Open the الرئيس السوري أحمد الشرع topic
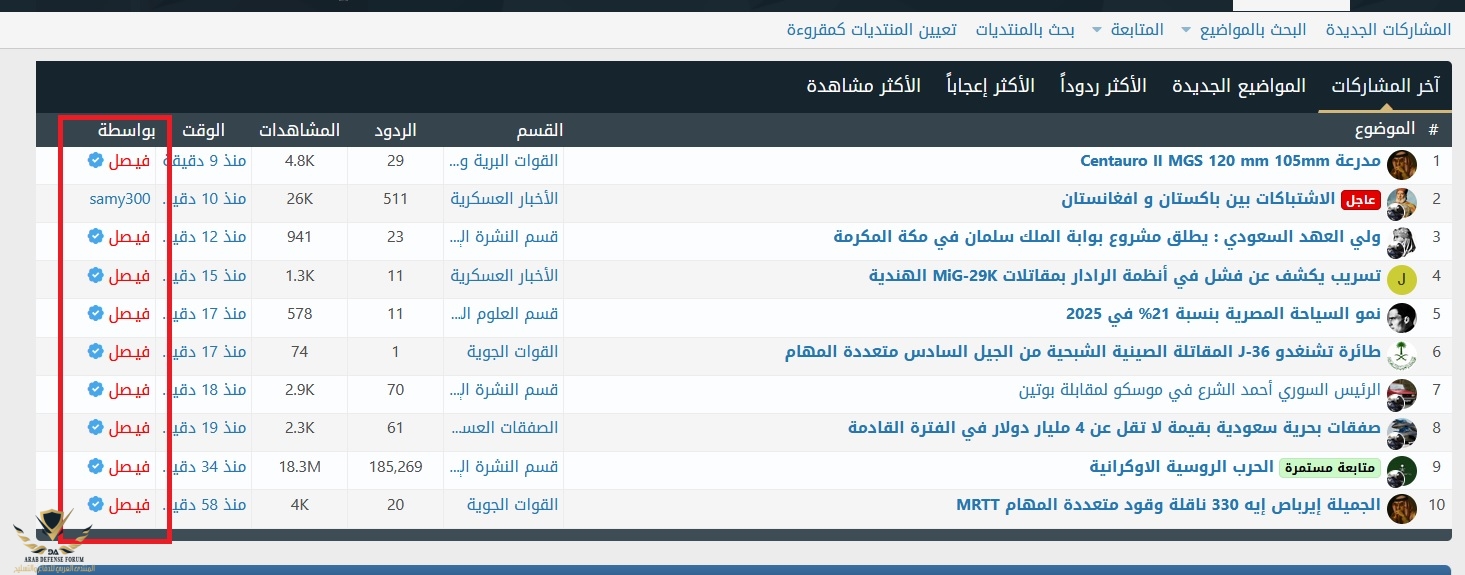The image size is (1465, 575). (1199, 390)
